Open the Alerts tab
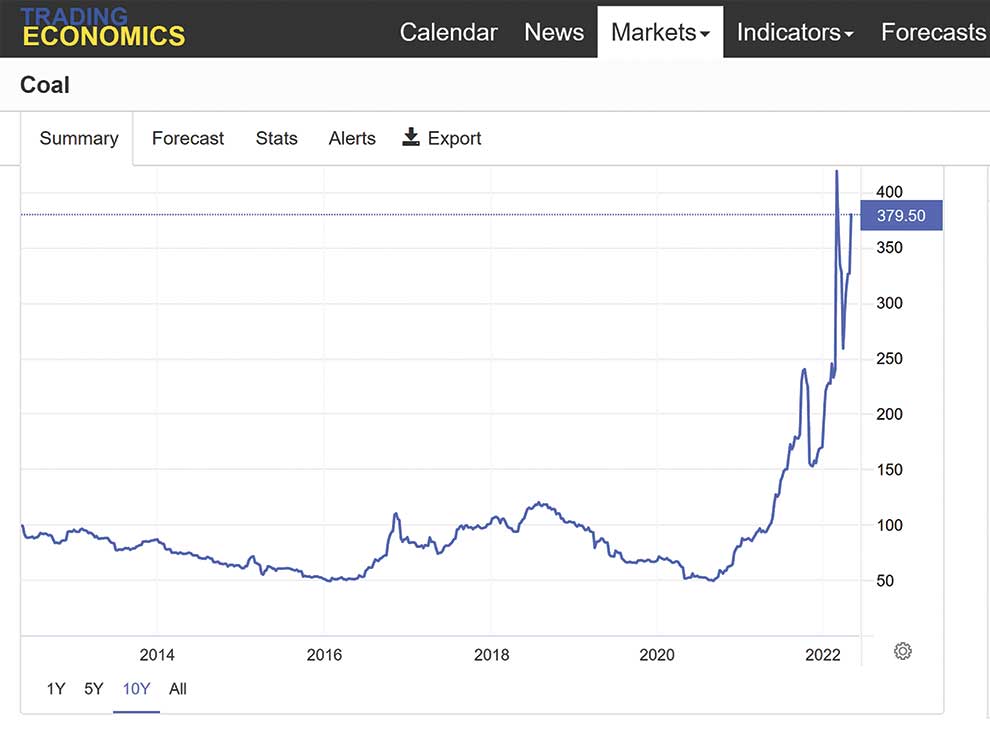The image size is (990, 744). point(352,139)
